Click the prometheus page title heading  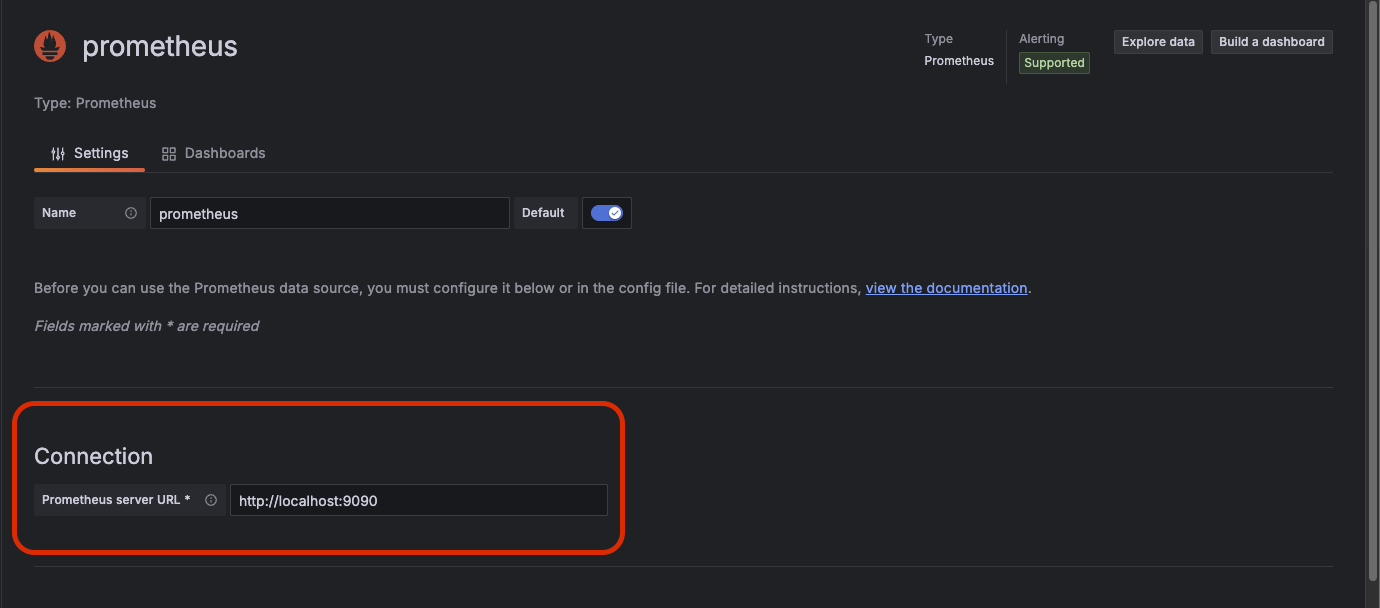click(x=160, y=46)
